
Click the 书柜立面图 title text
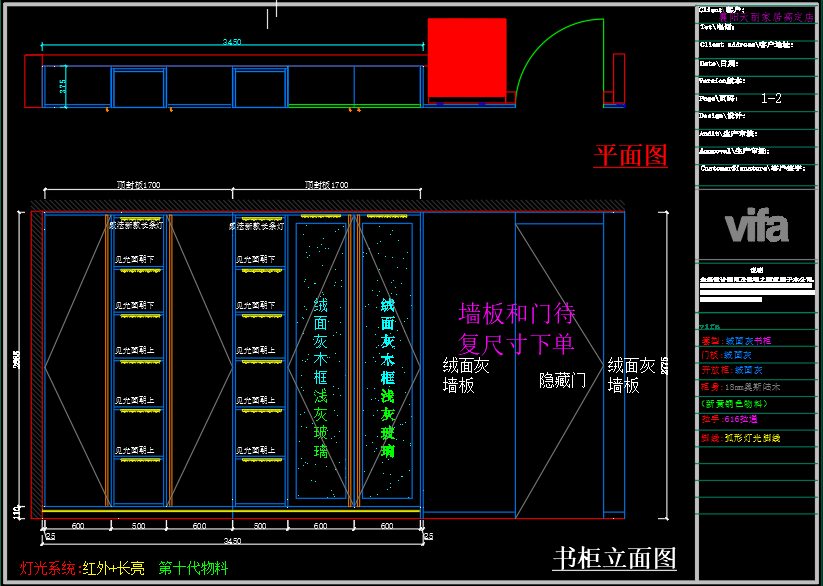coord(614,558)
